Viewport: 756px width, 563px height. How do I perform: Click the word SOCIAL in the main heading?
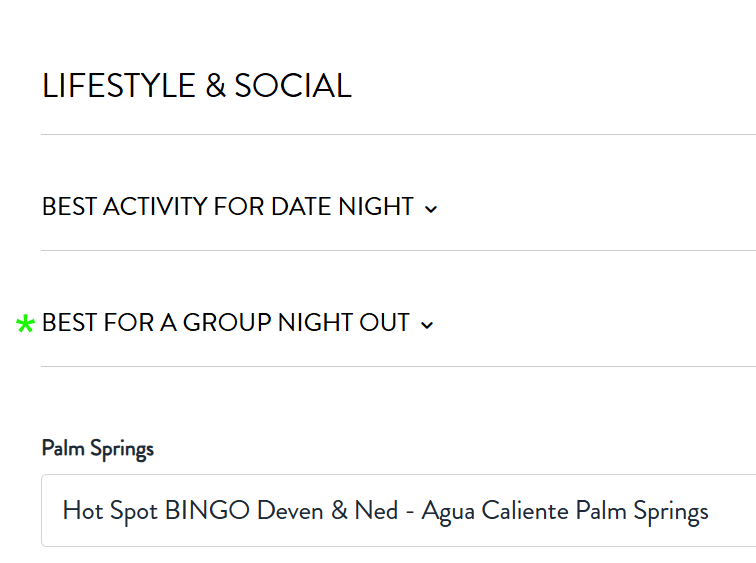point(293,86)
